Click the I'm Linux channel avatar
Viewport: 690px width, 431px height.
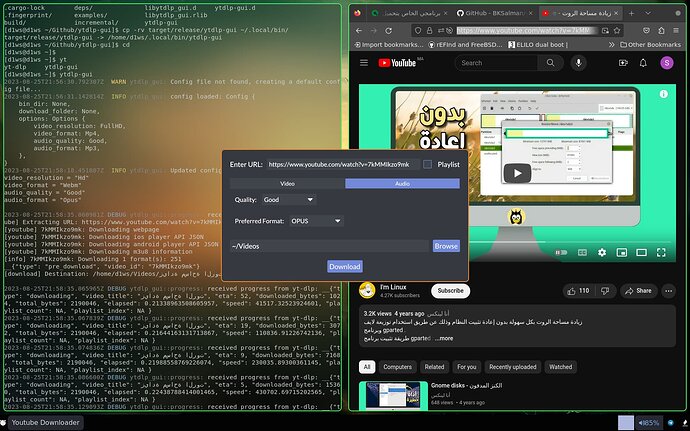point(367,290)
